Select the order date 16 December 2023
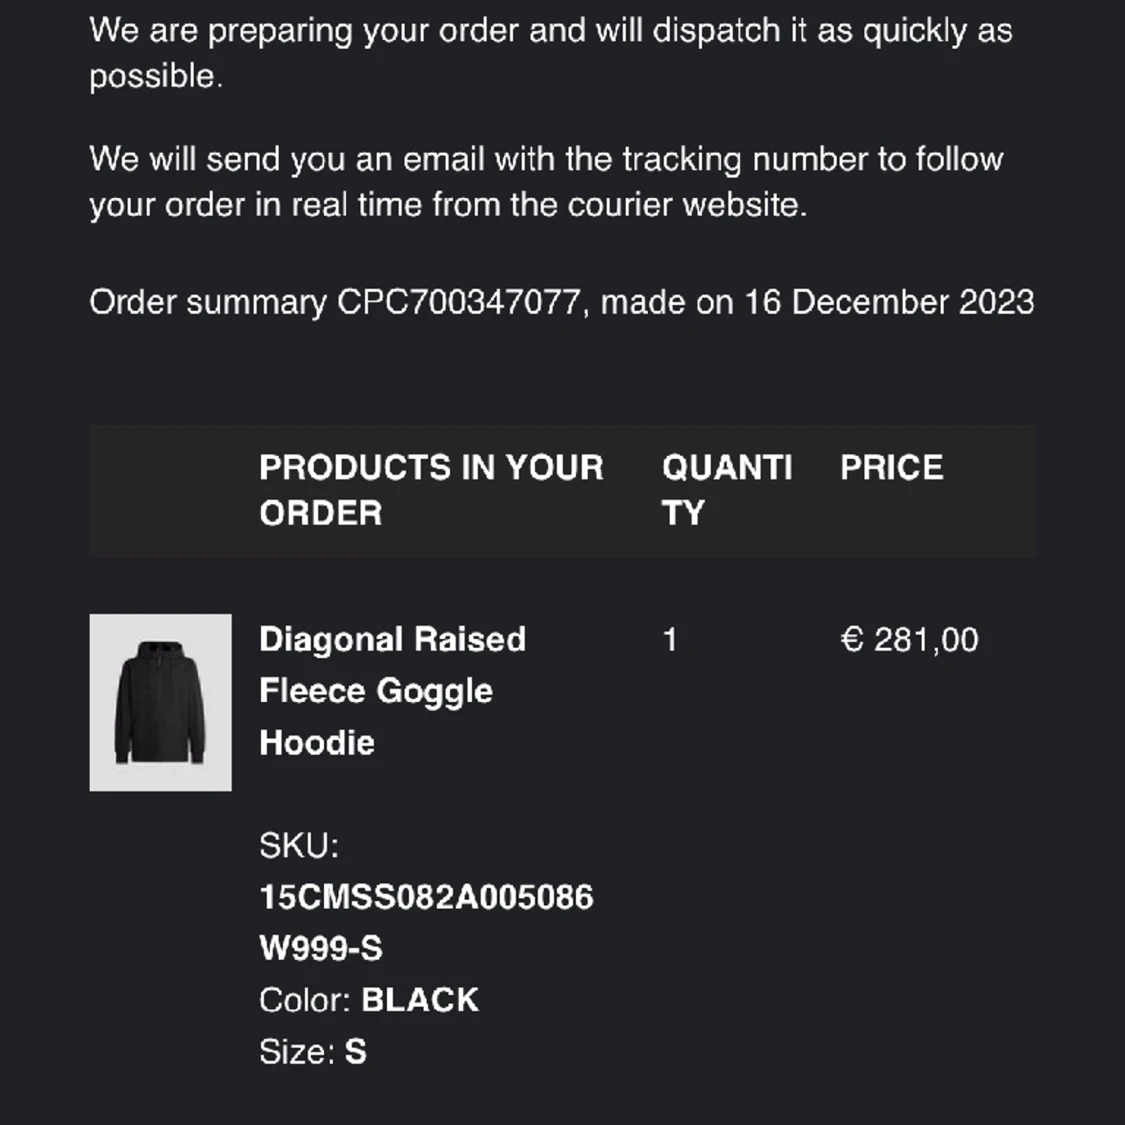Image resolution: width=1125 pixels, height=1125 pixels. point(889,302)
